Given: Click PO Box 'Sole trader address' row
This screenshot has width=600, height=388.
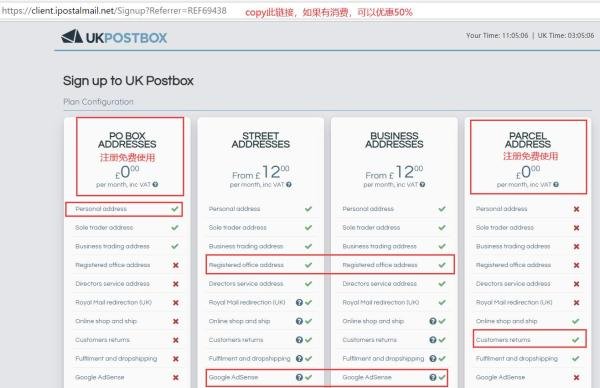Looking at the screenshot, I should tap(127, 228).
